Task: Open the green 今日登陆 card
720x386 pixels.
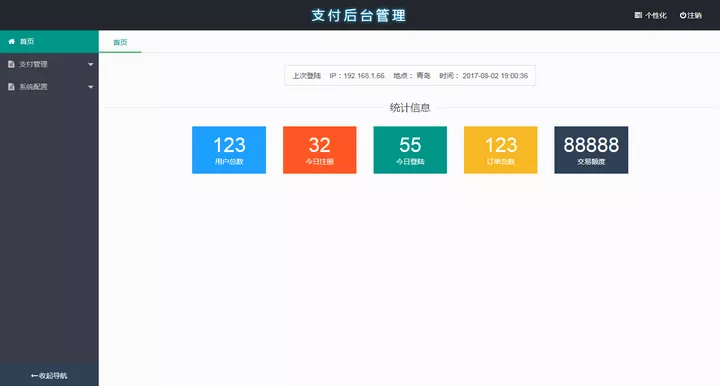Action: click(x=410, y=150)
